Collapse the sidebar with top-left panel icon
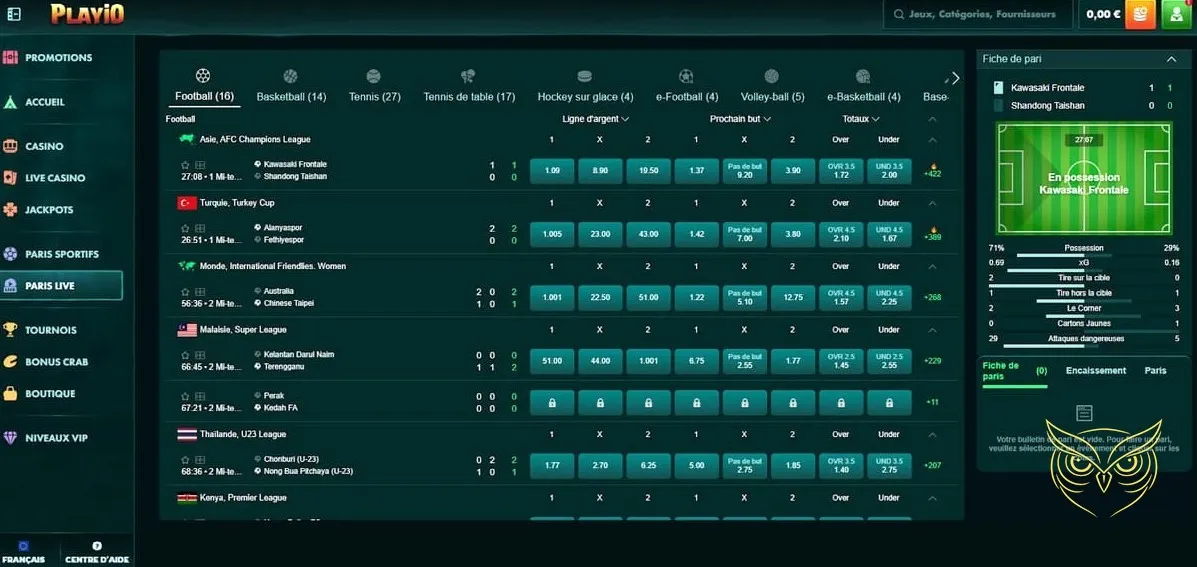 click(14, 14)
